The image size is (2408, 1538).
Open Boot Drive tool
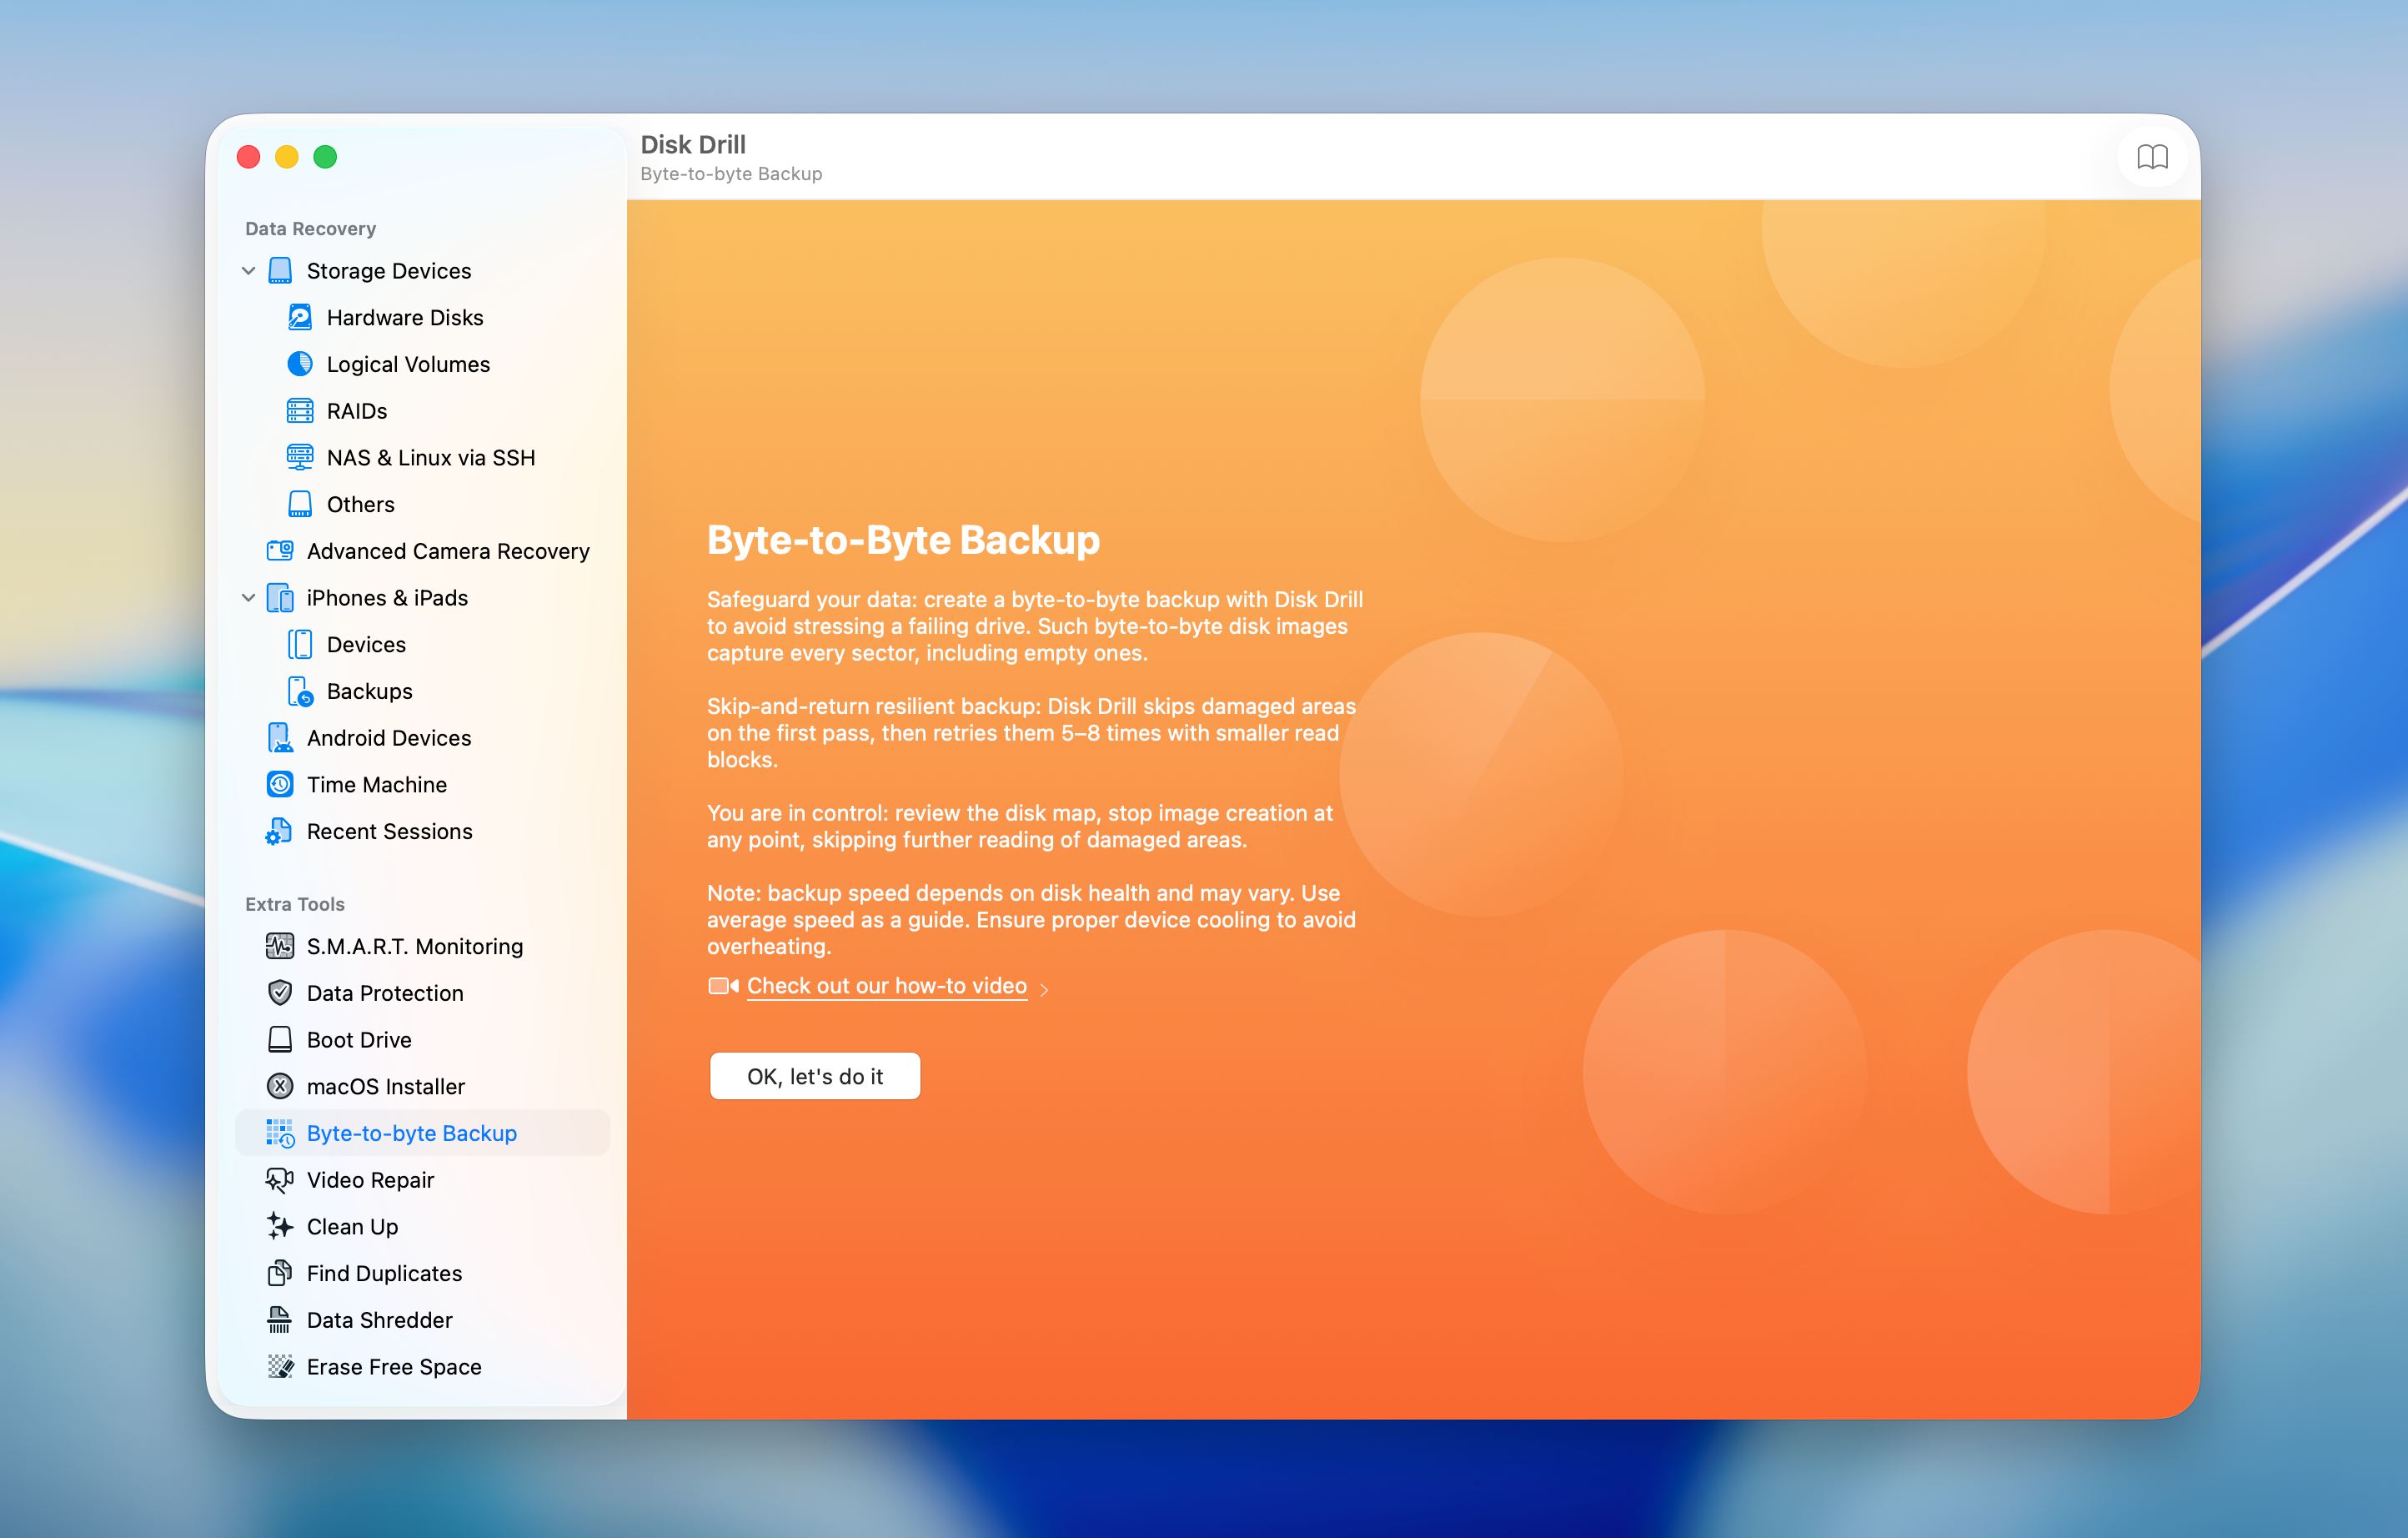(x=359, y=1040)
